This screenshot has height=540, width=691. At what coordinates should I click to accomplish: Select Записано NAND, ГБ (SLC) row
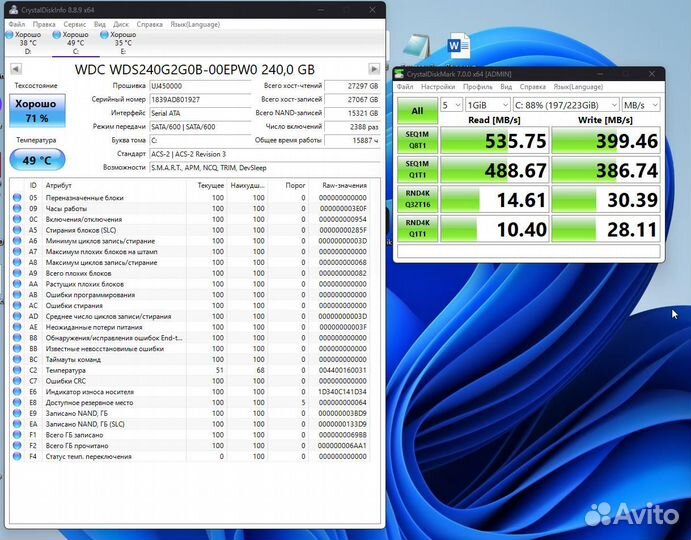pos(189,424)
